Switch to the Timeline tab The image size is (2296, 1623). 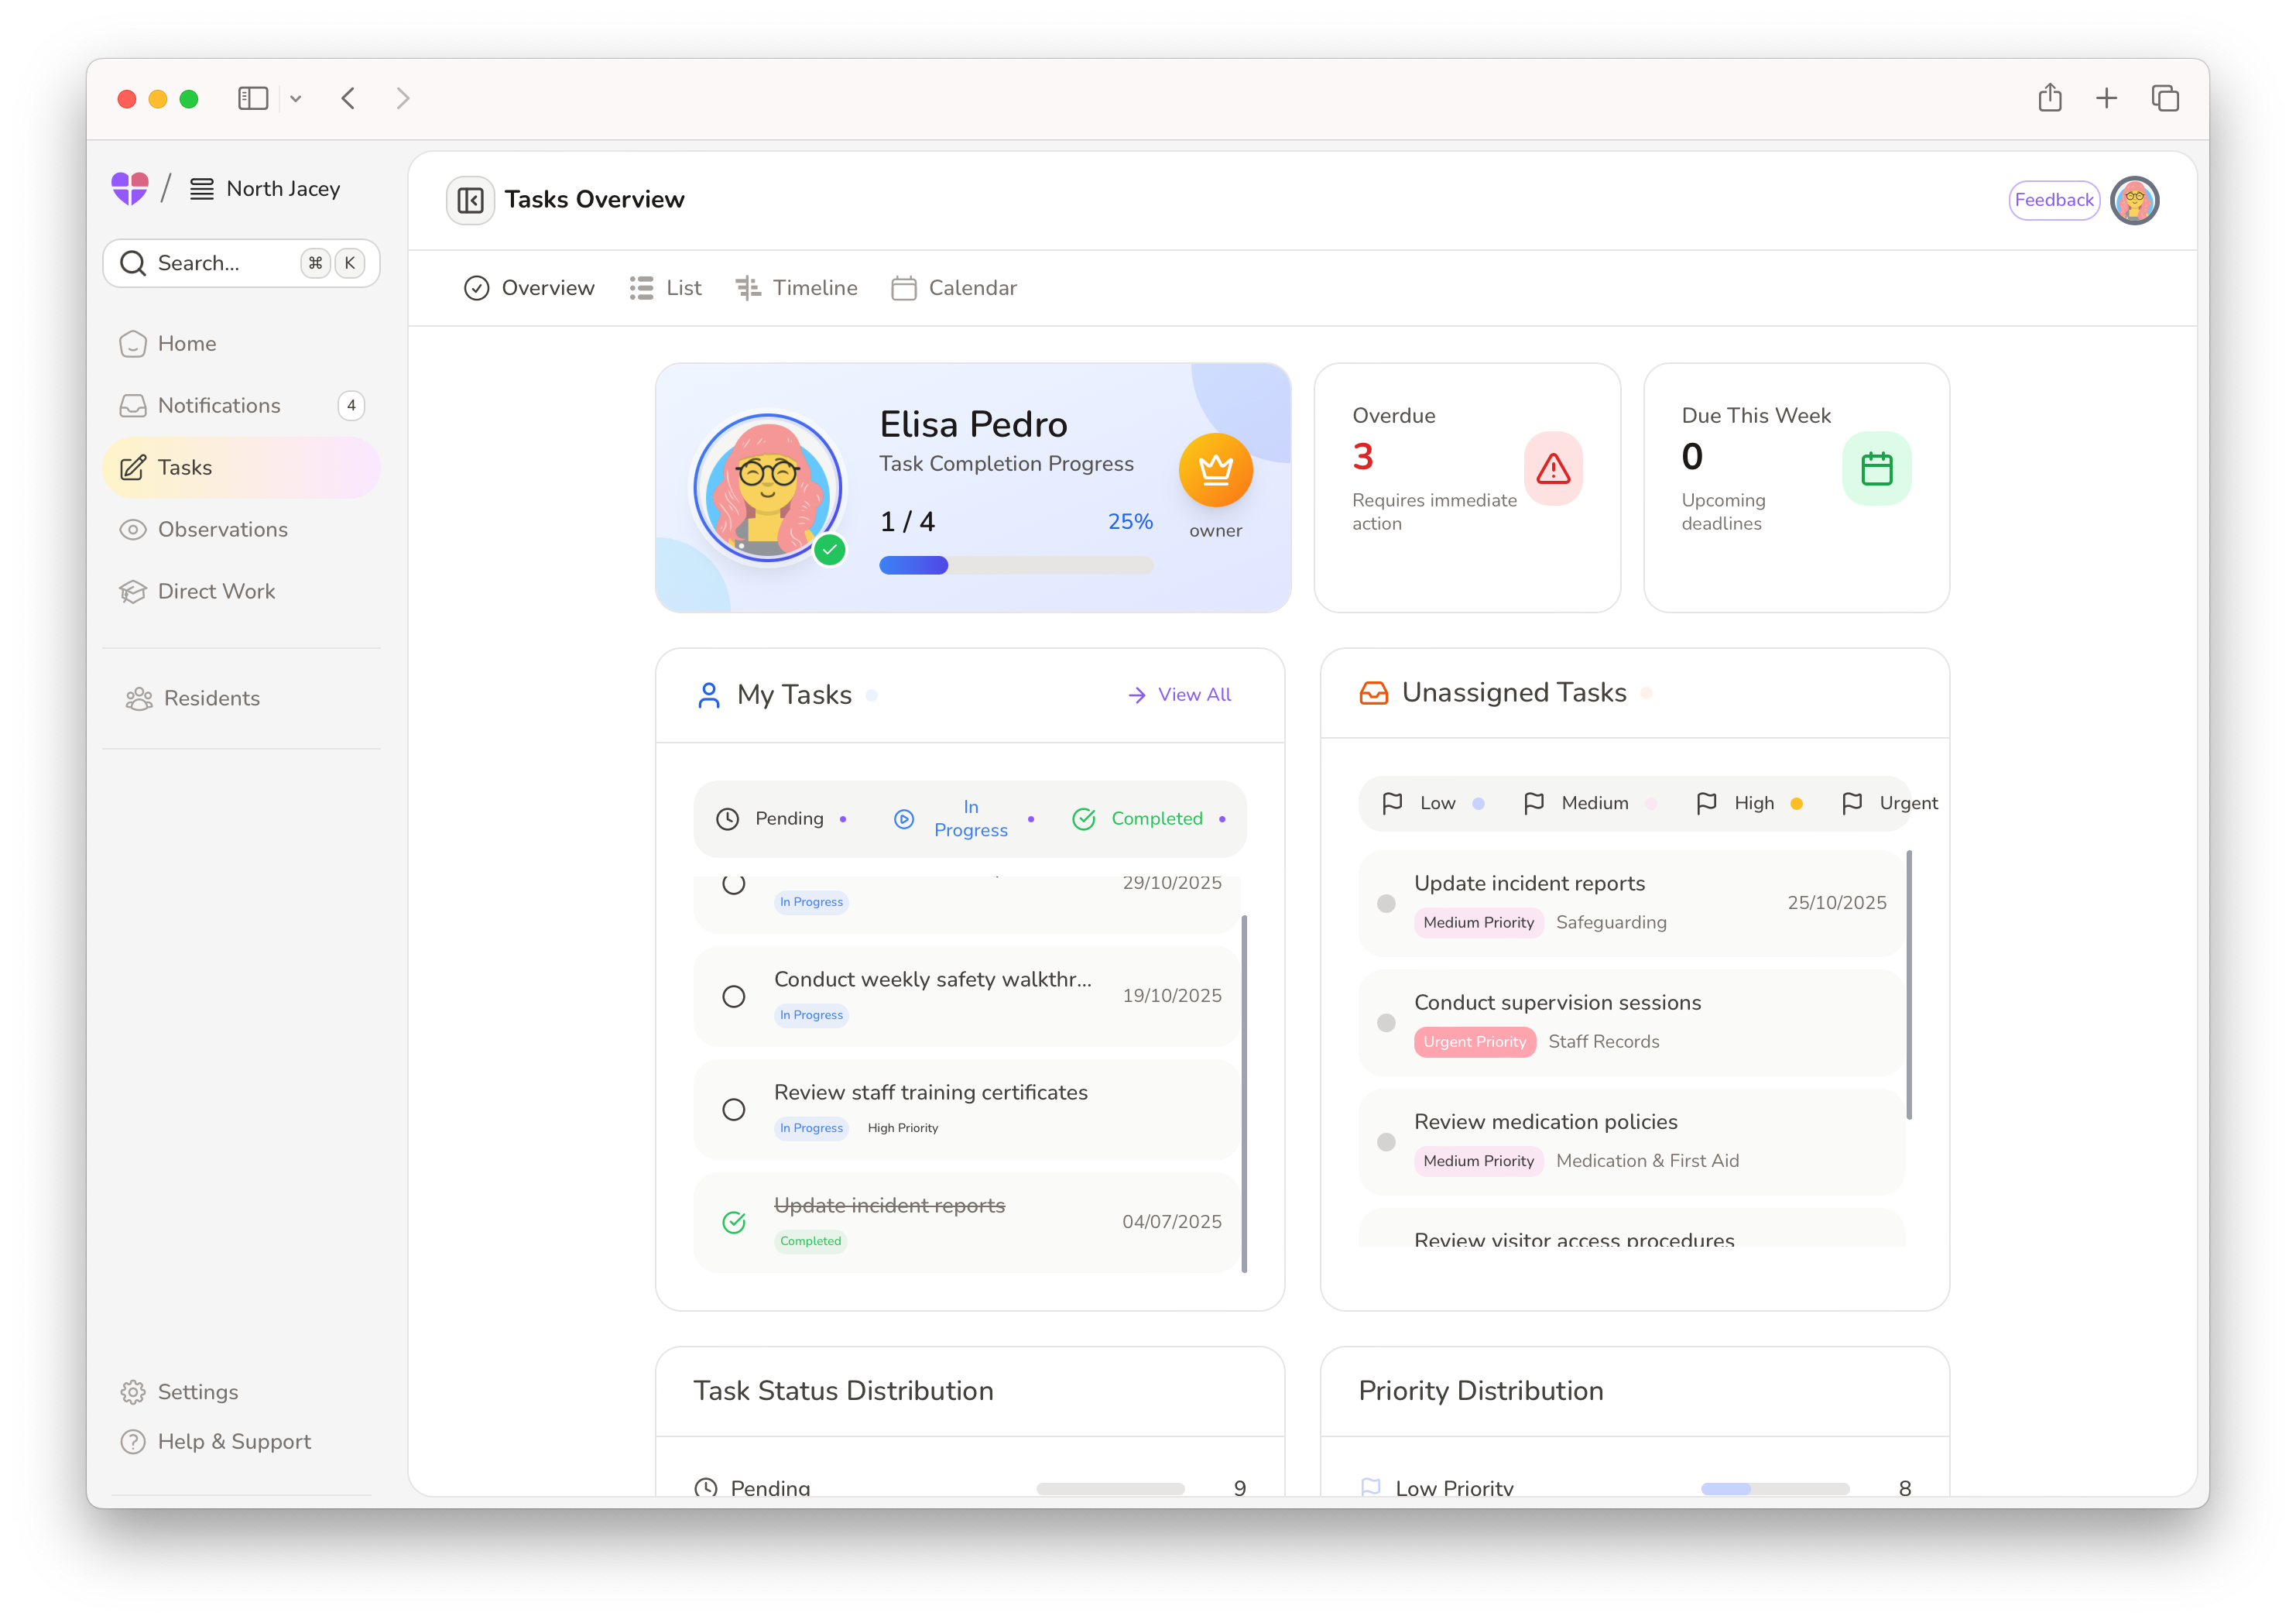pyautogui.click(x=797, y=288)
